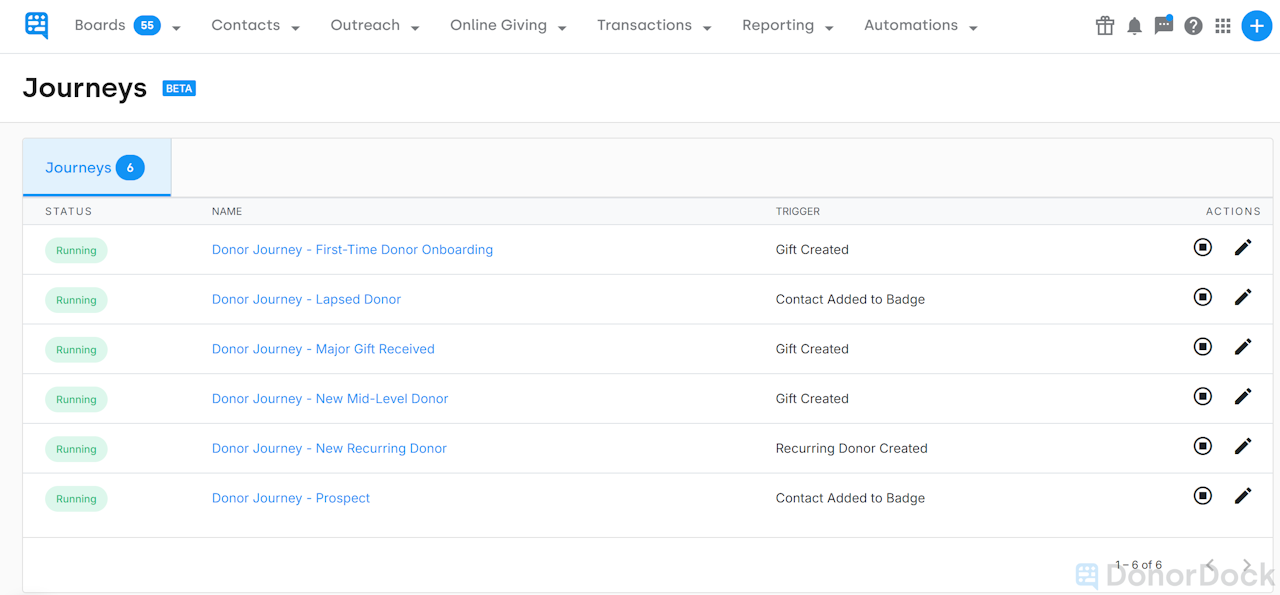Stop the Prospect journey

pos(1203,495)
